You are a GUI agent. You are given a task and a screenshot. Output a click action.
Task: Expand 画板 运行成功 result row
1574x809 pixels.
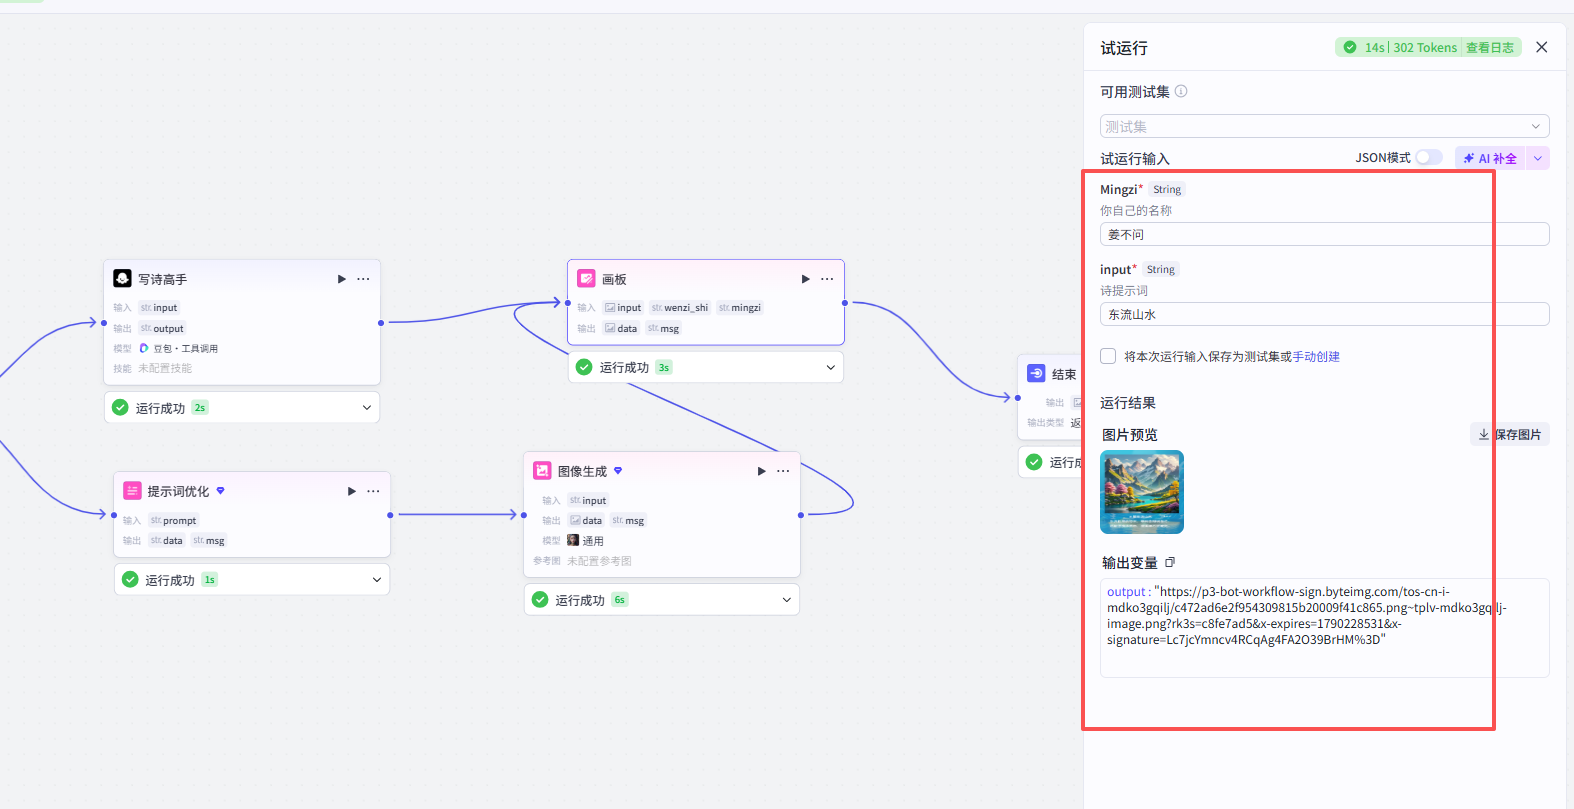[x=831, y=367]
